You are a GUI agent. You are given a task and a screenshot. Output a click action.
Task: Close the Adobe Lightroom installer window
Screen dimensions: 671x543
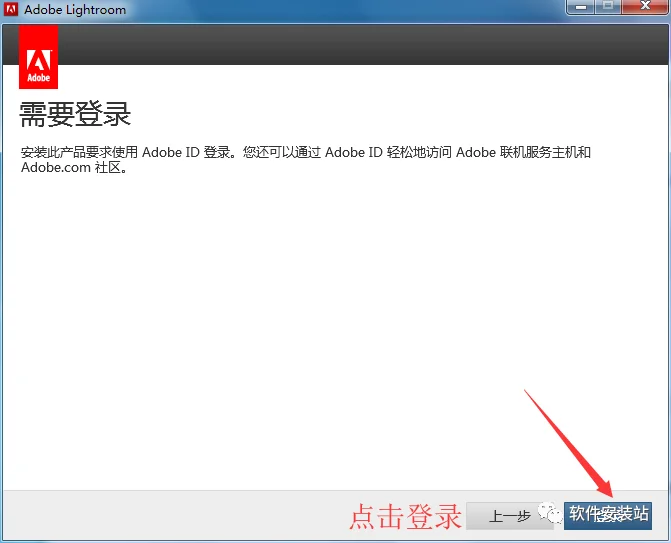646,6
